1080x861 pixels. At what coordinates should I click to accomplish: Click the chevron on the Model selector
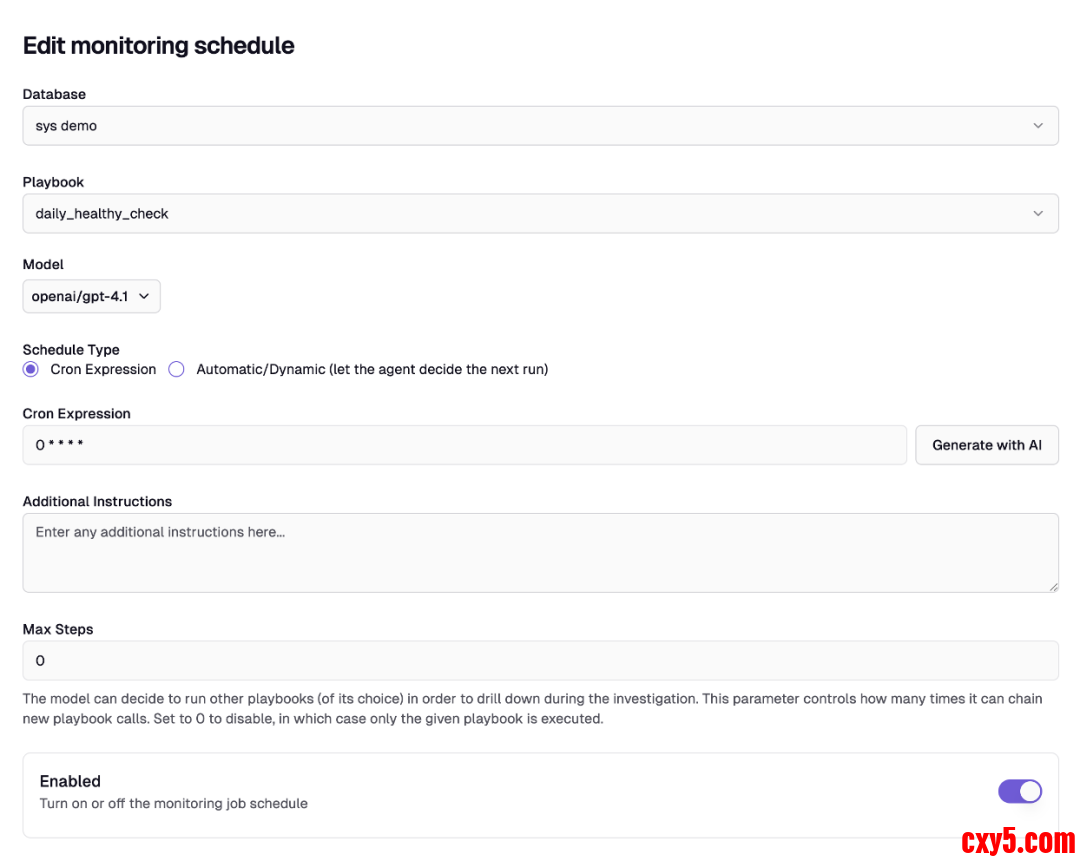point(144,297)
